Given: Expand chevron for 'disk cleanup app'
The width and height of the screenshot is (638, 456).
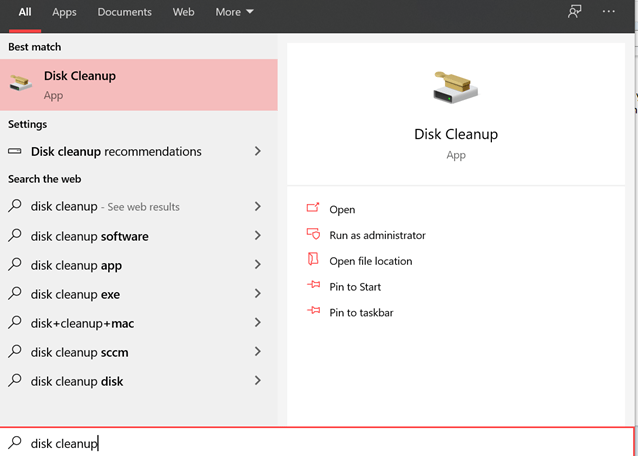Looking at the screenshot, I should tap(258, 265).
